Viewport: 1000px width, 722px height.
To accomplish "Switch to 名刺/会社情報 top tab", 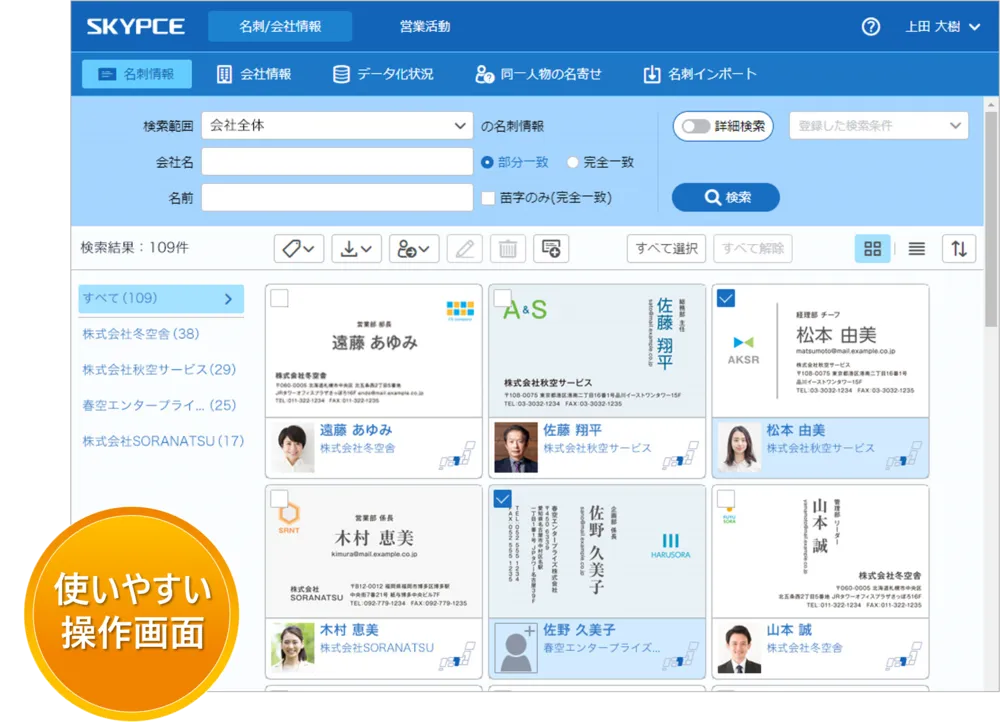I will (x=280, y=27).
